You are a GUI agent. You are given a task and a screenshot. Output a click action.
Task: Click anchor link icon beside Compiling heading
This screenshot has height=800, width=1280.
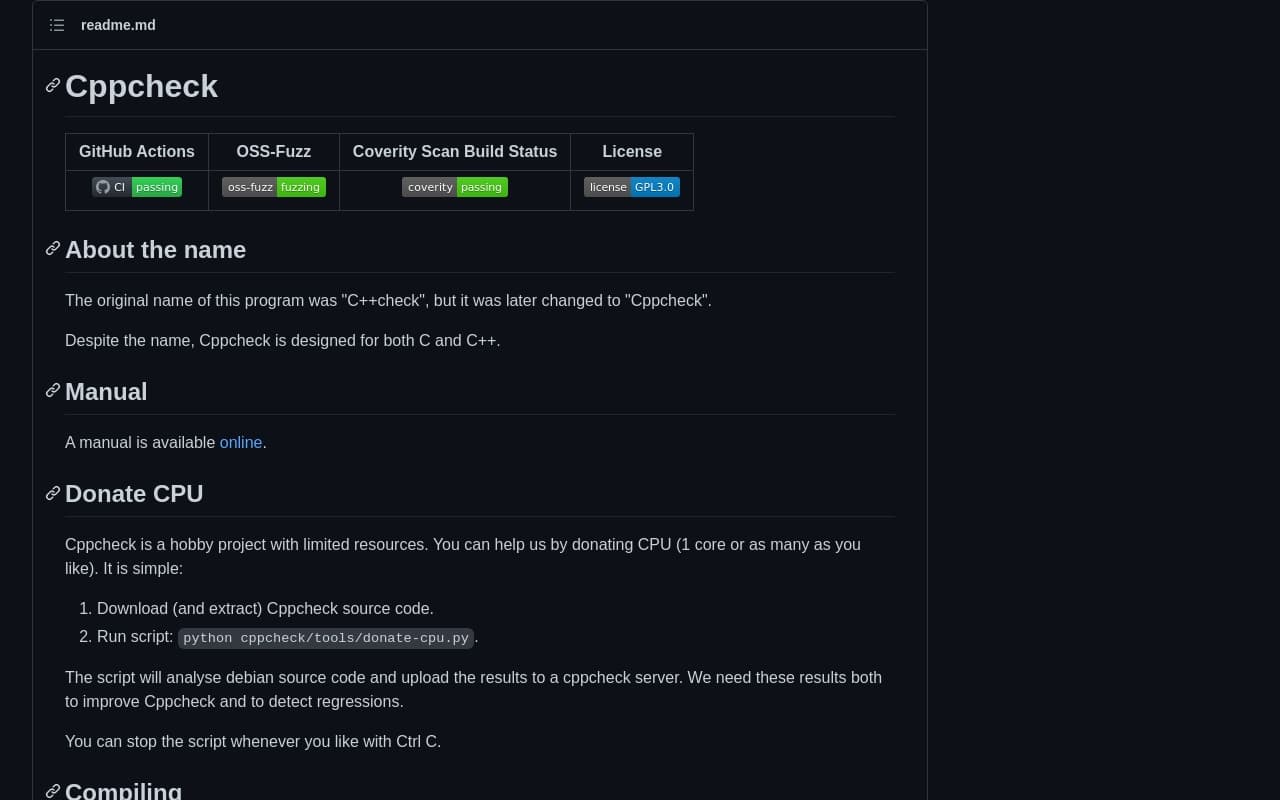click(53, 791)
